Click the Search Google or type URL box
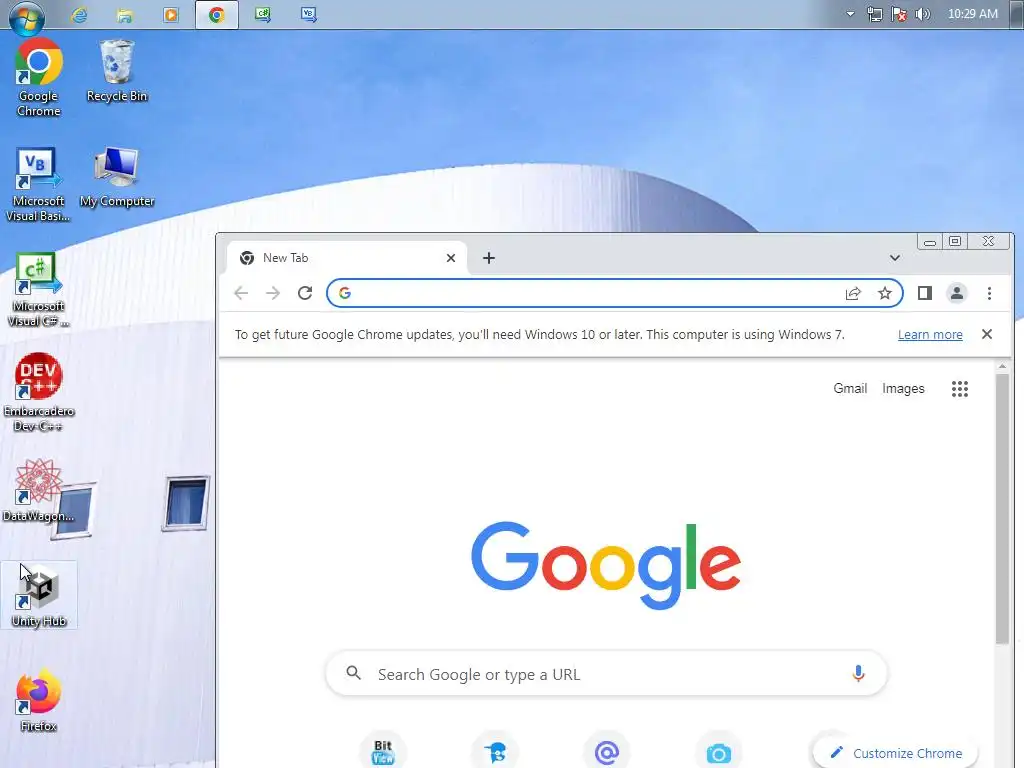This screenshot has width=1024, height=768. (x=606, y=673)
